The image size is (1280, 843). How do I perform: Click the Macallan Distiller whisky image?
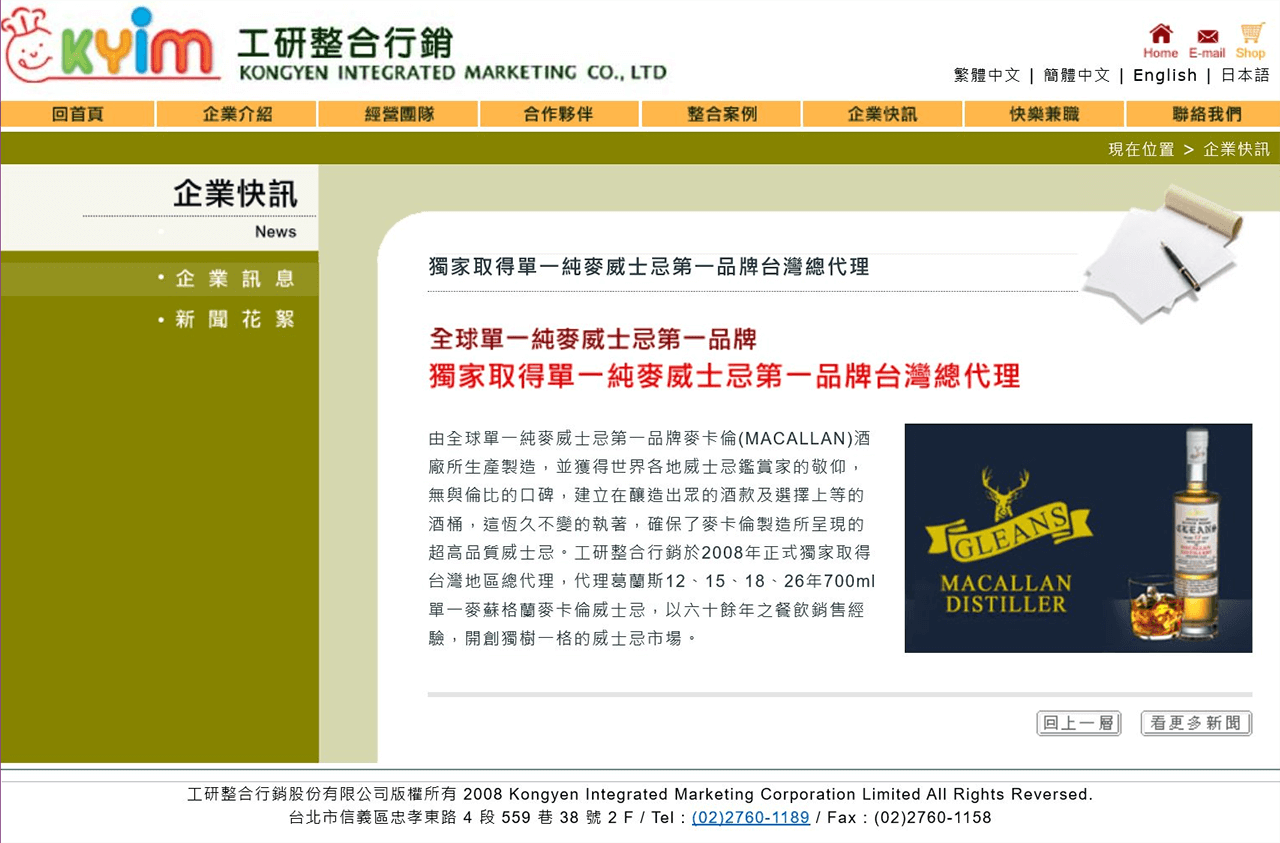pyautogui.click(x=1078, y=538)
